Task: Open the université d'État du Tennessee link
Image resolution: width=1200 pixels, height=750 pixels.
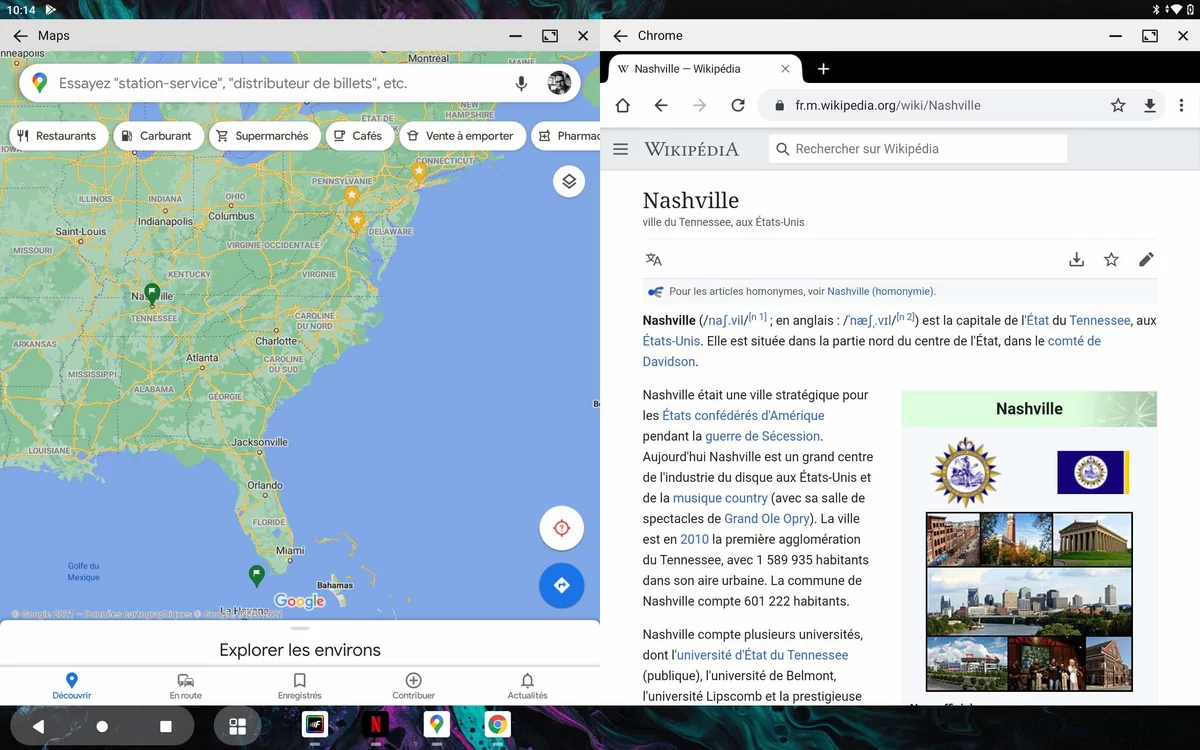Action: (762, 656)
